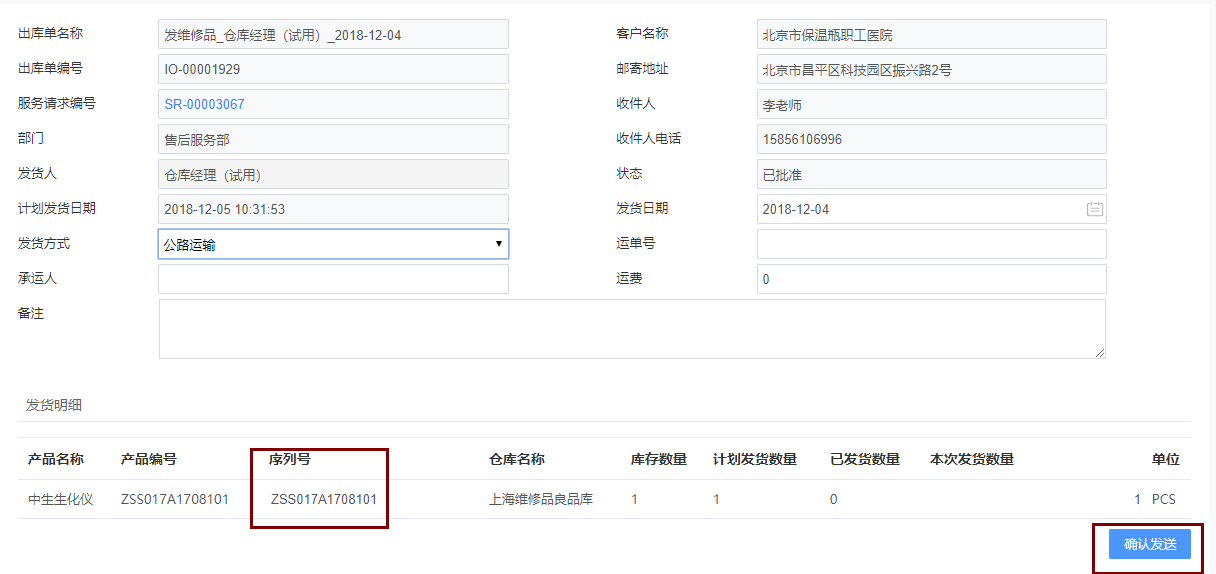Grab the 备注 textarea resize handle
The width and height of the screenshot is (1216, 574).
1100,353
